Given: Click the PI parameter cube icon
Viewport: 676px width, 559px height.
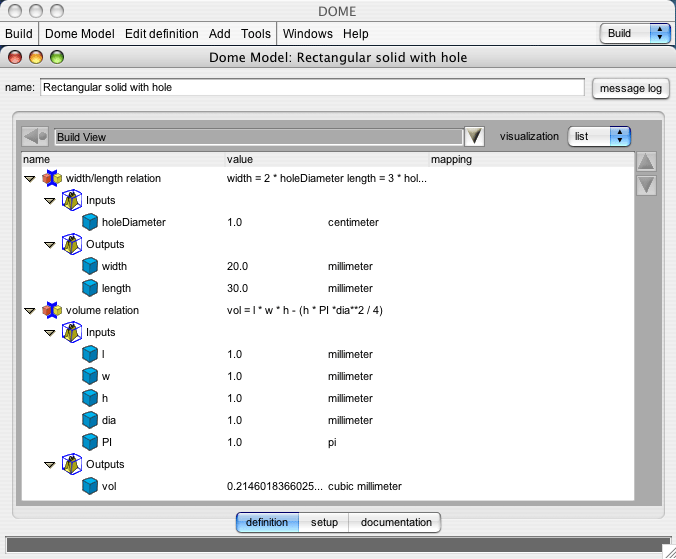Looking at the screenshot, I should coord(90,442).
